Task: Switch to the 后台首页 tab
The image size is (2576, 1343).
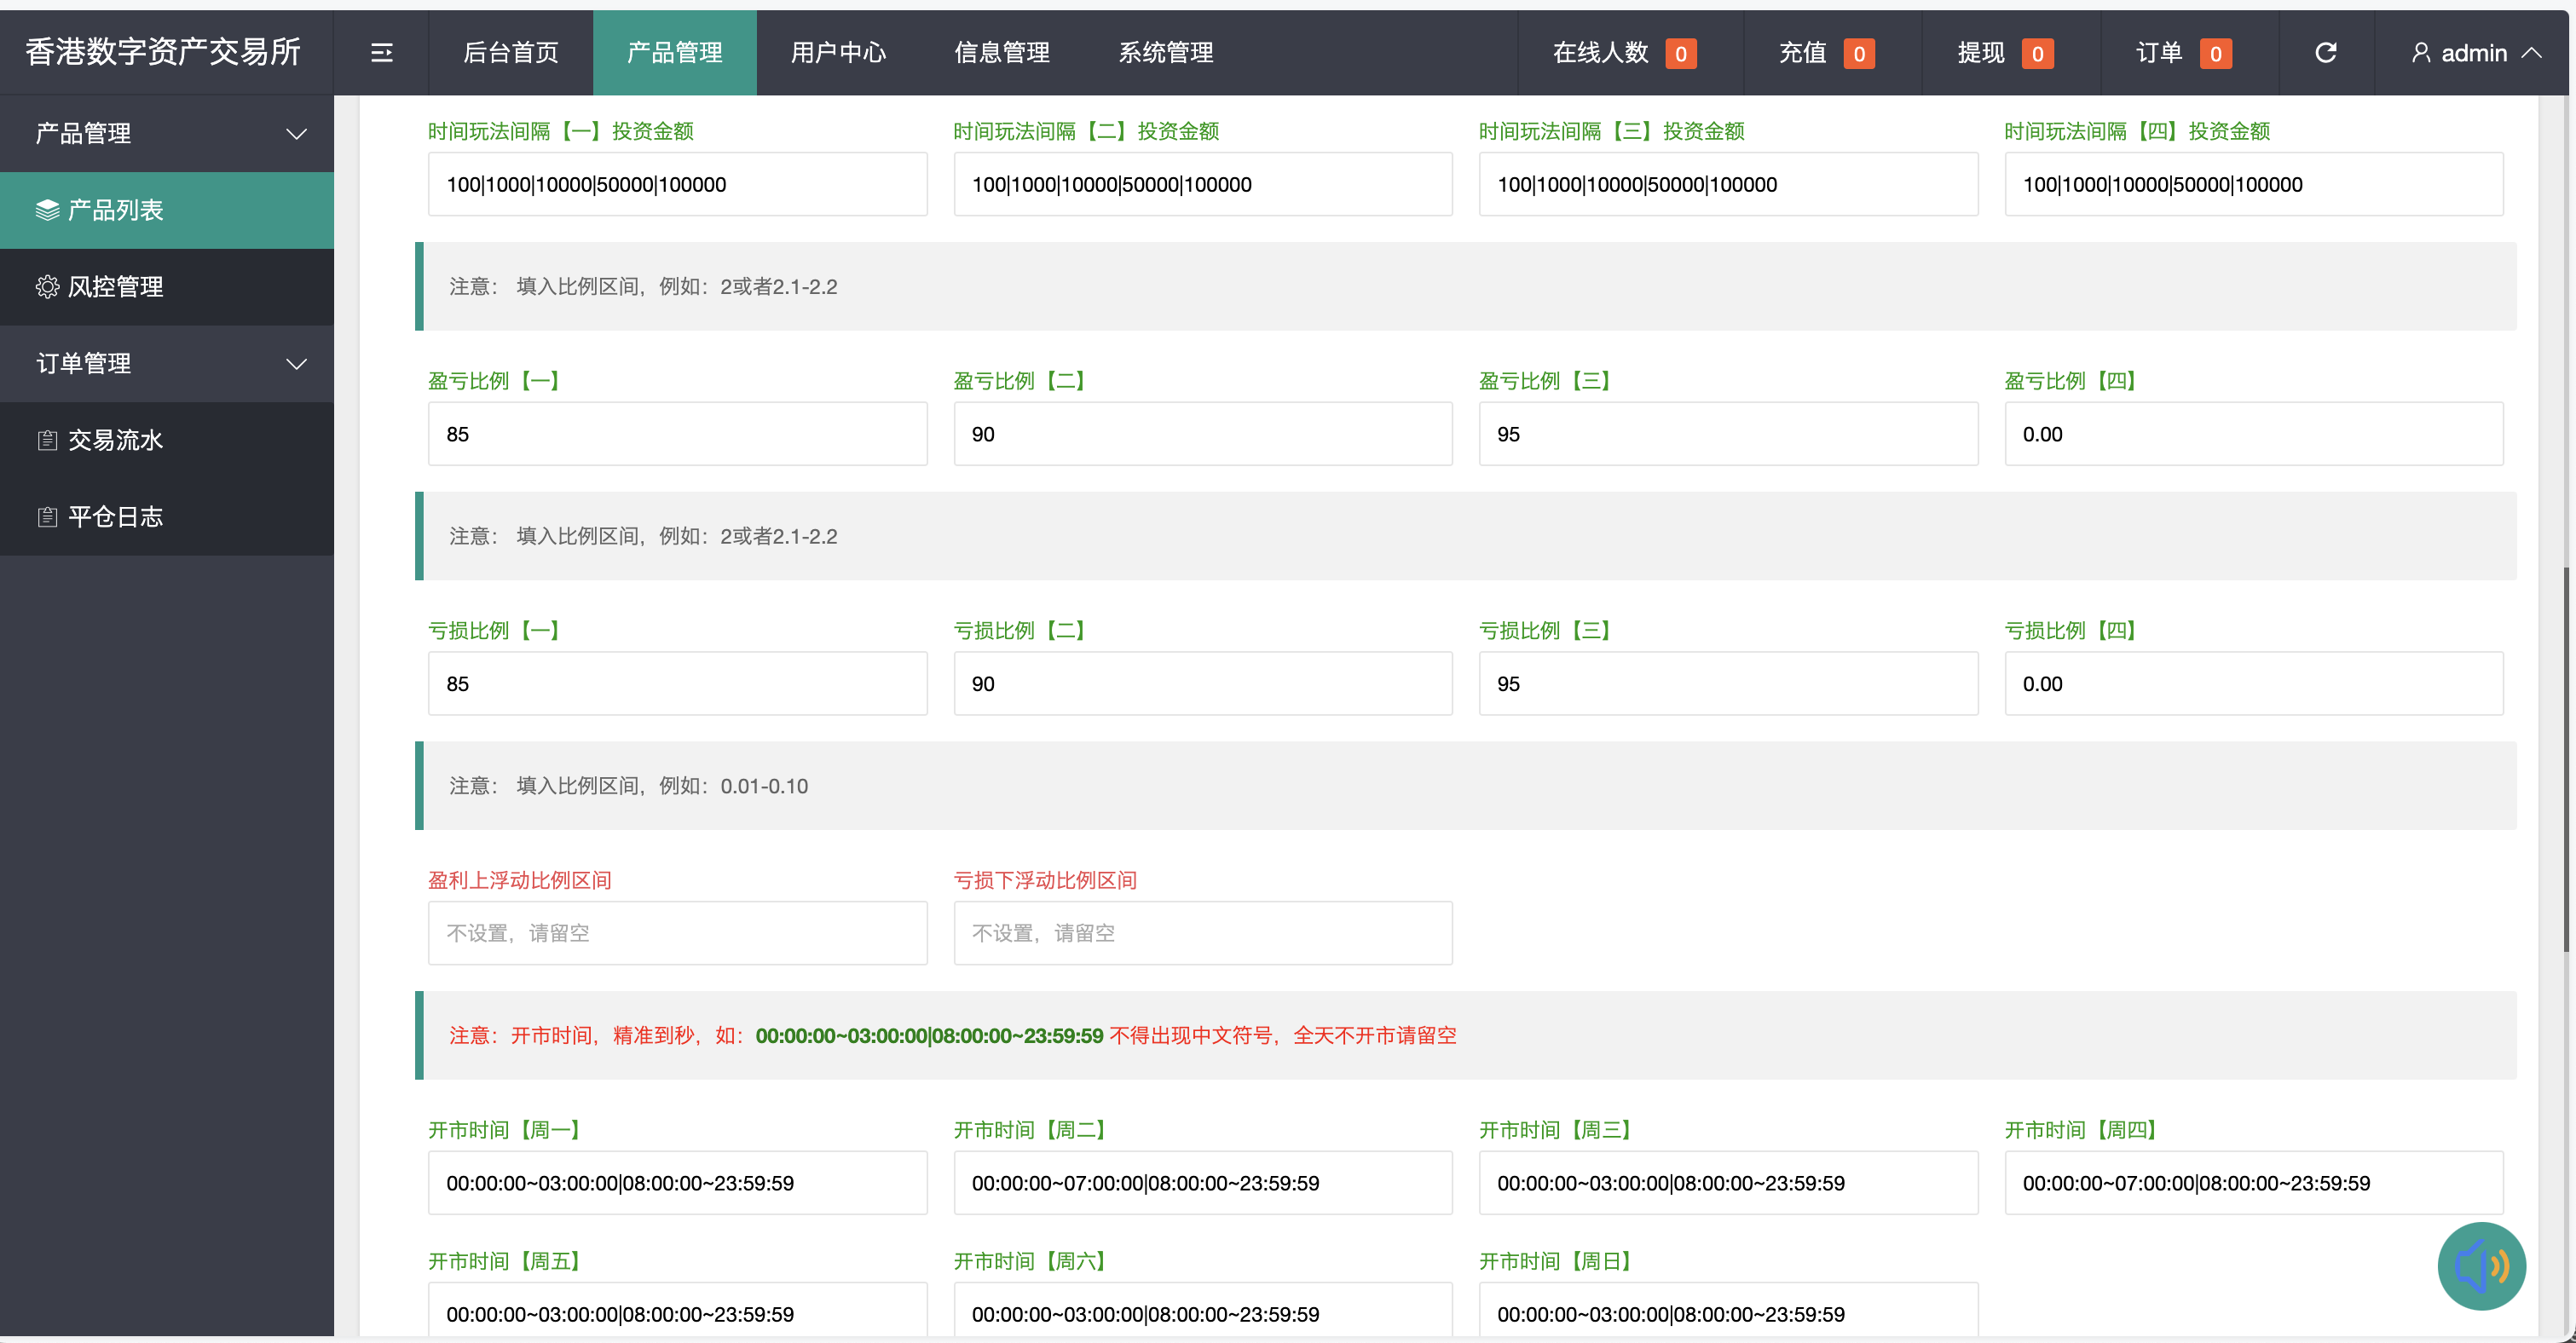Action: [510, 53]
